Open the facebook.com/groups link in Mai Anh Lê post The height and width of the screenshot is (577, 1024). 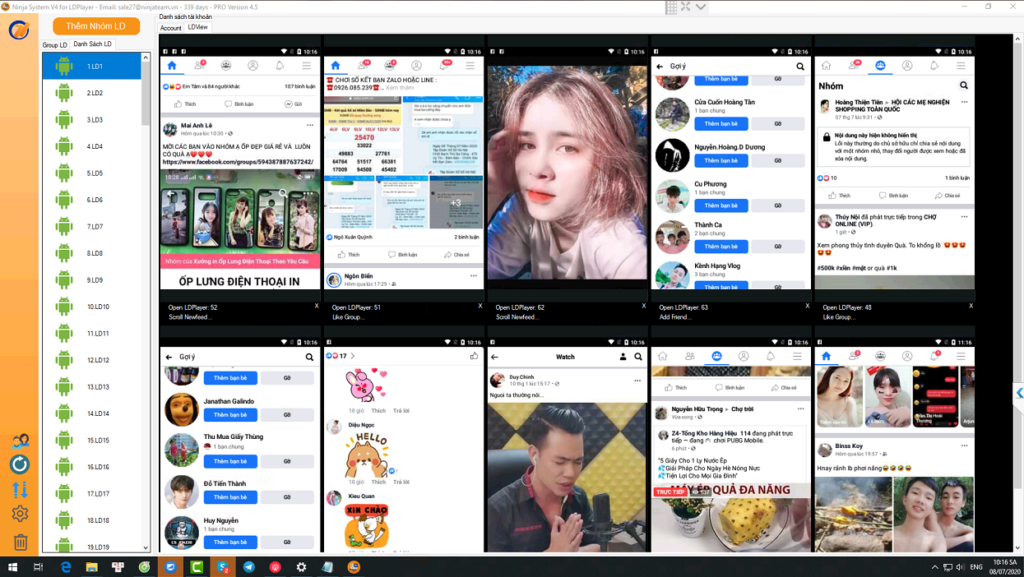(238, 162)
